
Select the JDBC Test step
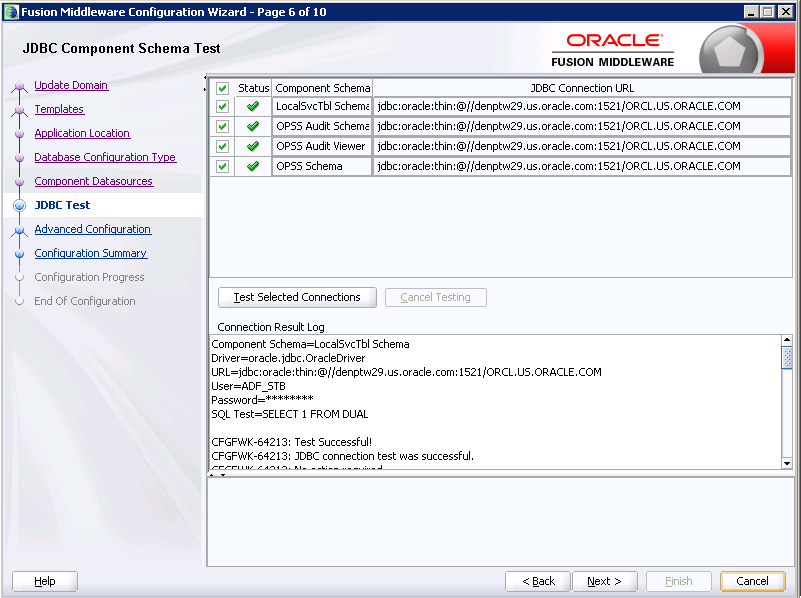coord(62,205)
